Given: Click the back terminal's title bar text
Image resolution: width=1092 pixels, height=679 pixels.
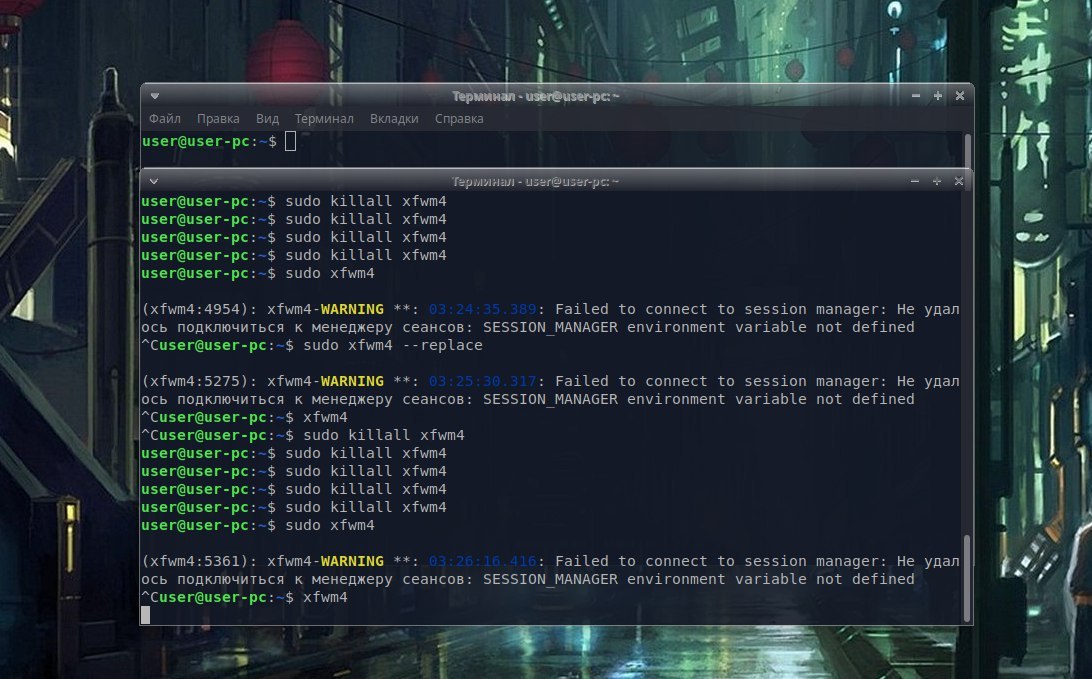Looking at the screenshot, I should coord(536,96).
